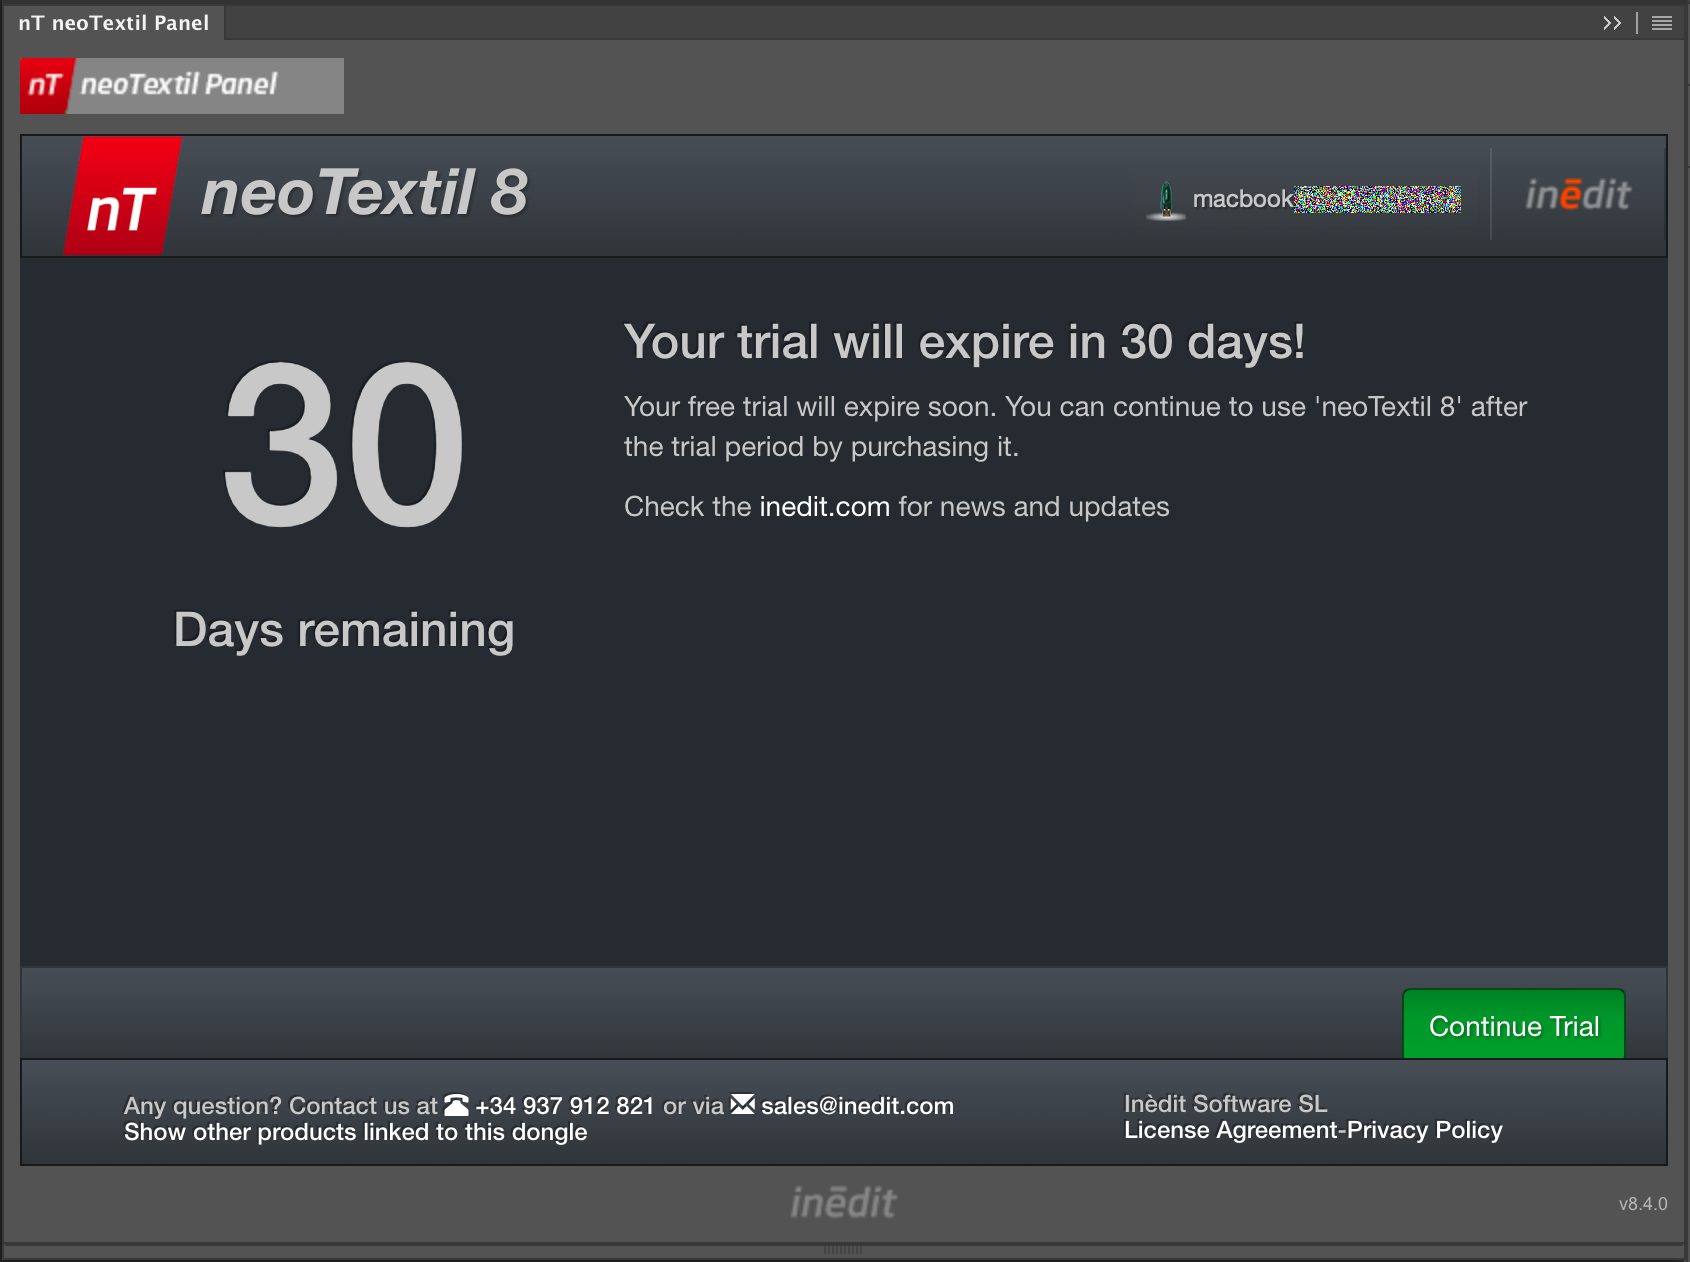This screenshot has width=1690, height=1262.
Task: Click the inedit logo in header
Action: pos(1578,194)
